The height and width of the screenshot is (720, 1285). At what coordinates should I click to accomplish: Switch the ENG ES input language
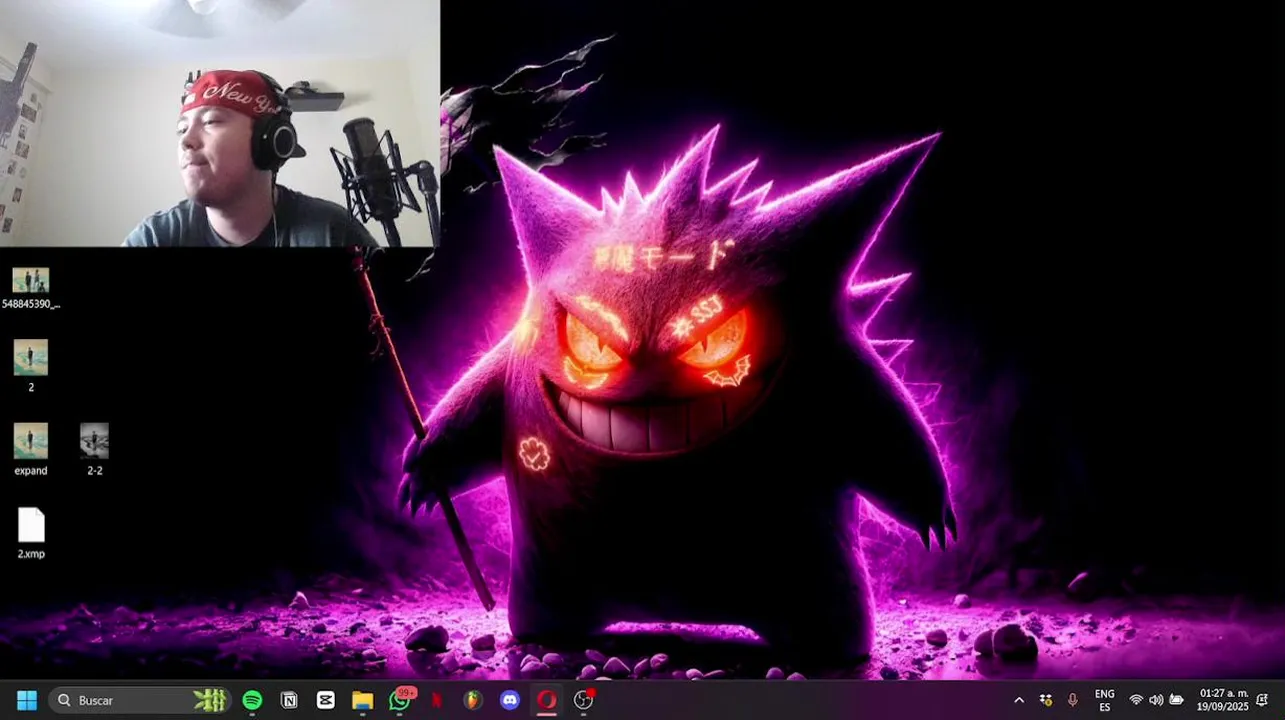1105,700
